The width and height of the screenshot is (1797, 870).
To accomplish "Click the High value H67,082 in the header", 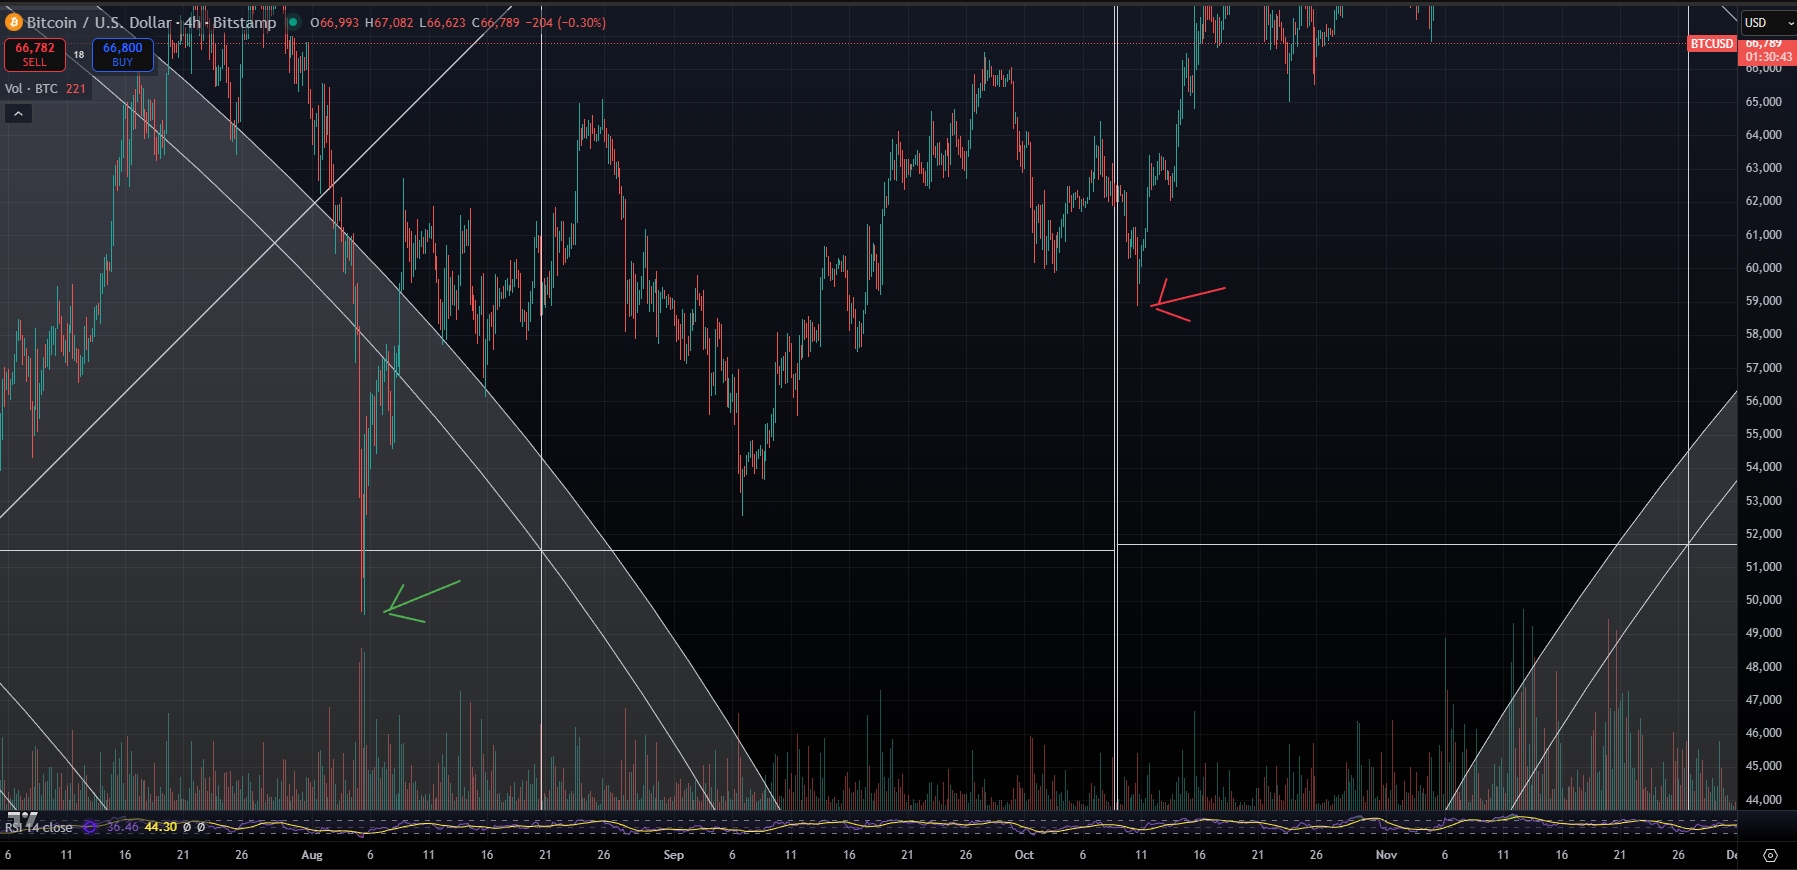I will click(389, 22).
